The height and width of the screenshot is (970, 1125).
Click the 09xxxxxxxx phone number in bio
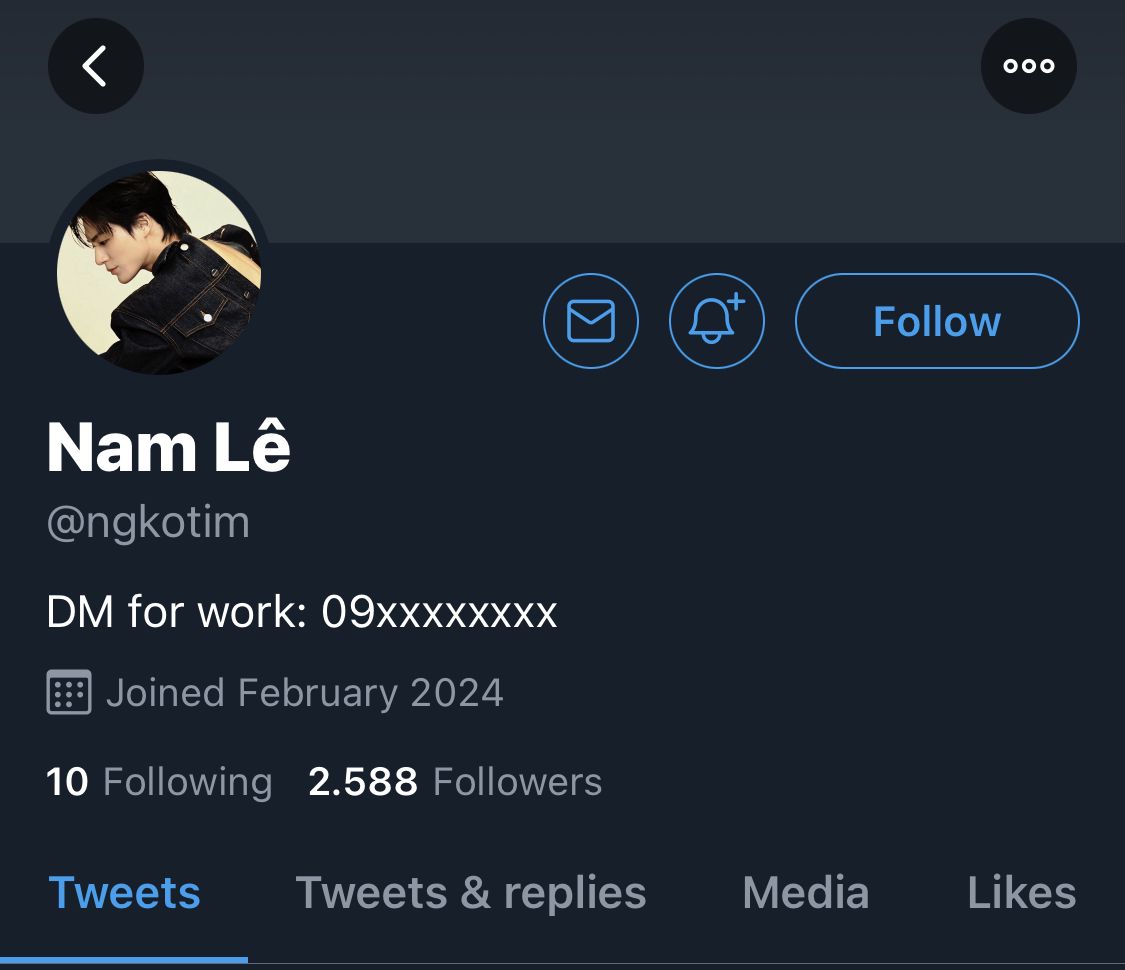[439, 611]
